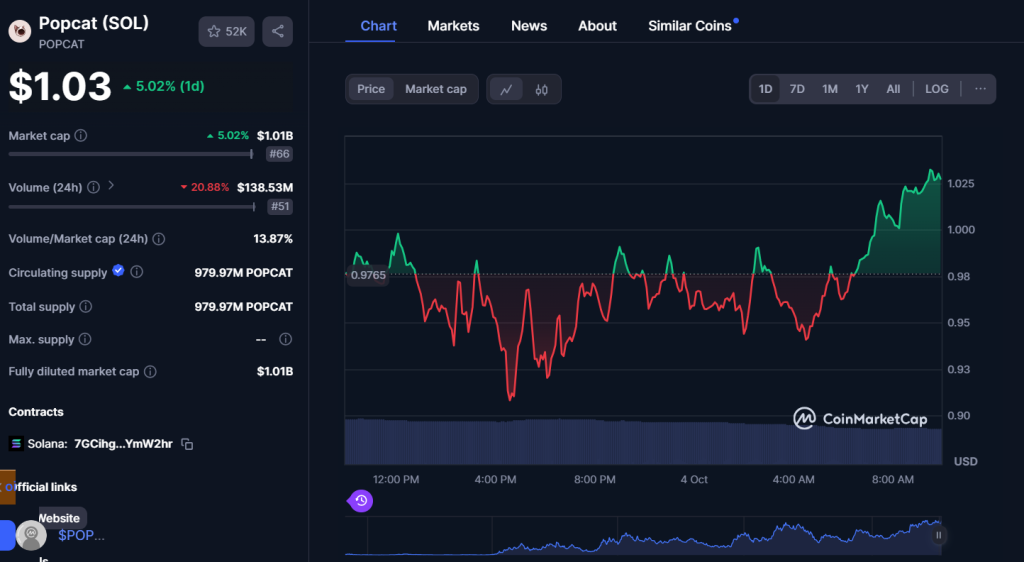
Task: Click the Solana chain logo icon
Action: tap(16, 444)
